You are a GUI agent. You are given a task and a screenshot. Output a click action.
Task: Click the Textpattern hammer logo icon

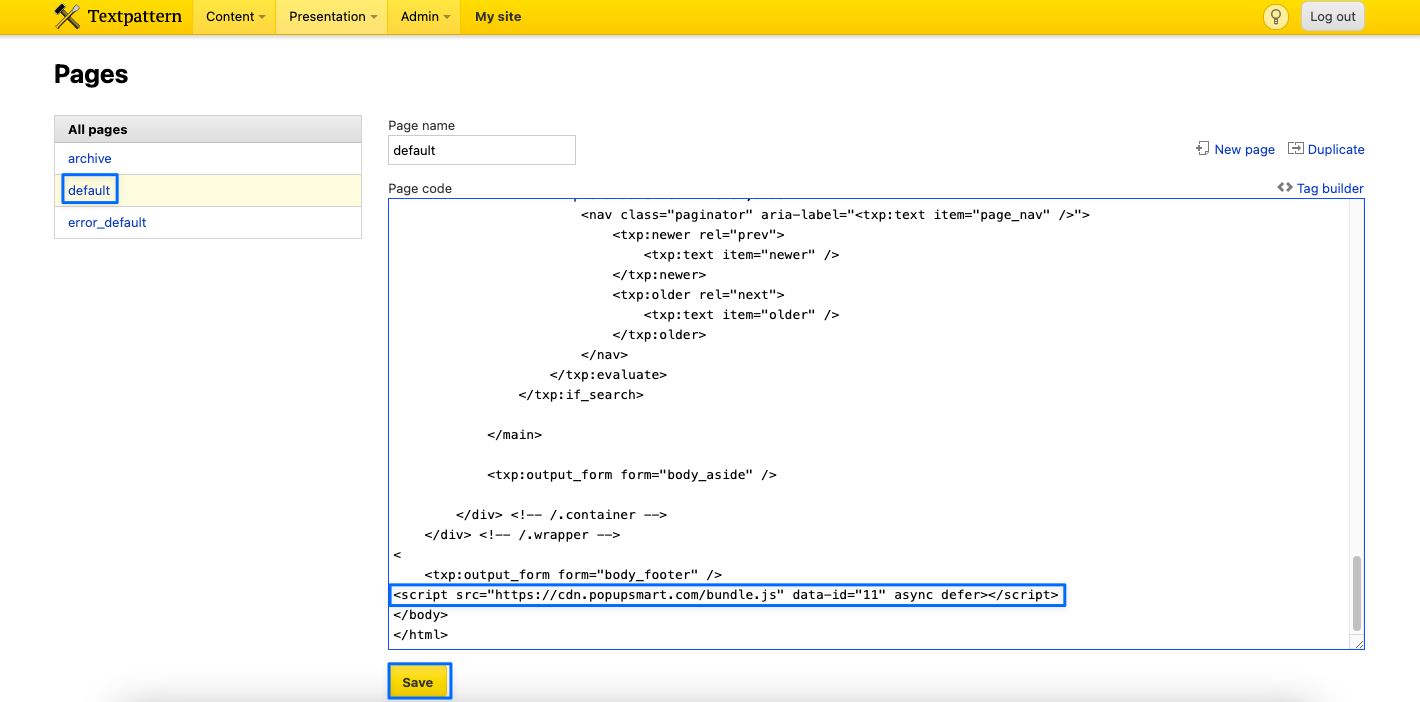[67, 16]
